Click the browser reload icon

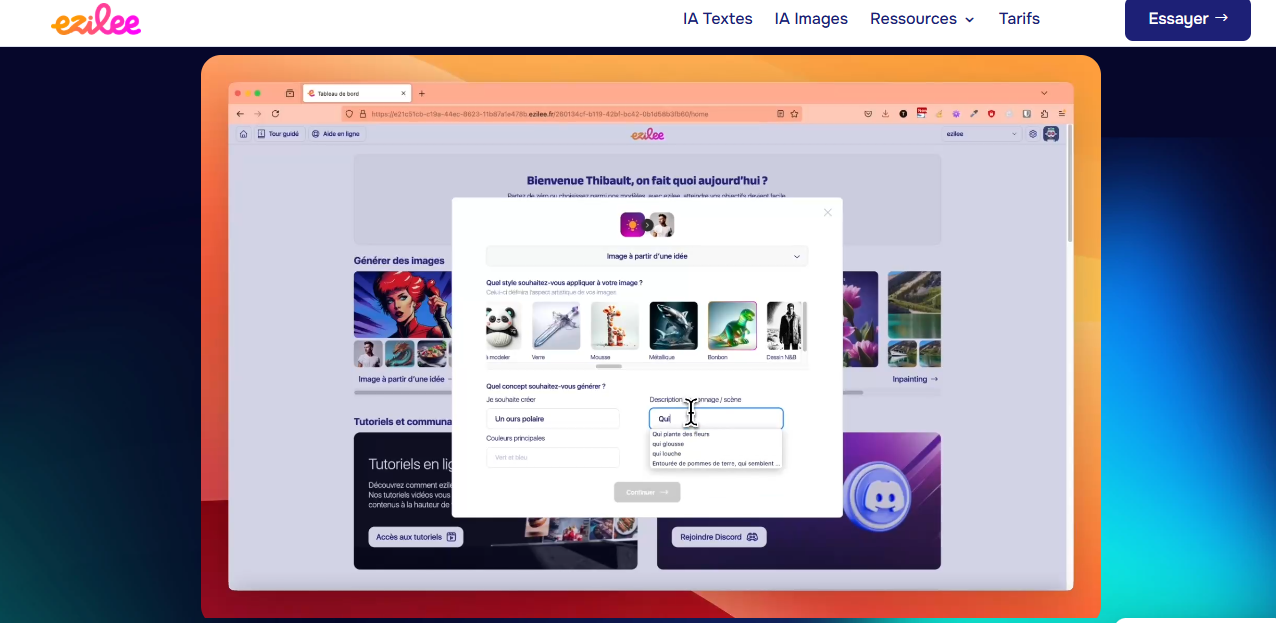point(275,114)
